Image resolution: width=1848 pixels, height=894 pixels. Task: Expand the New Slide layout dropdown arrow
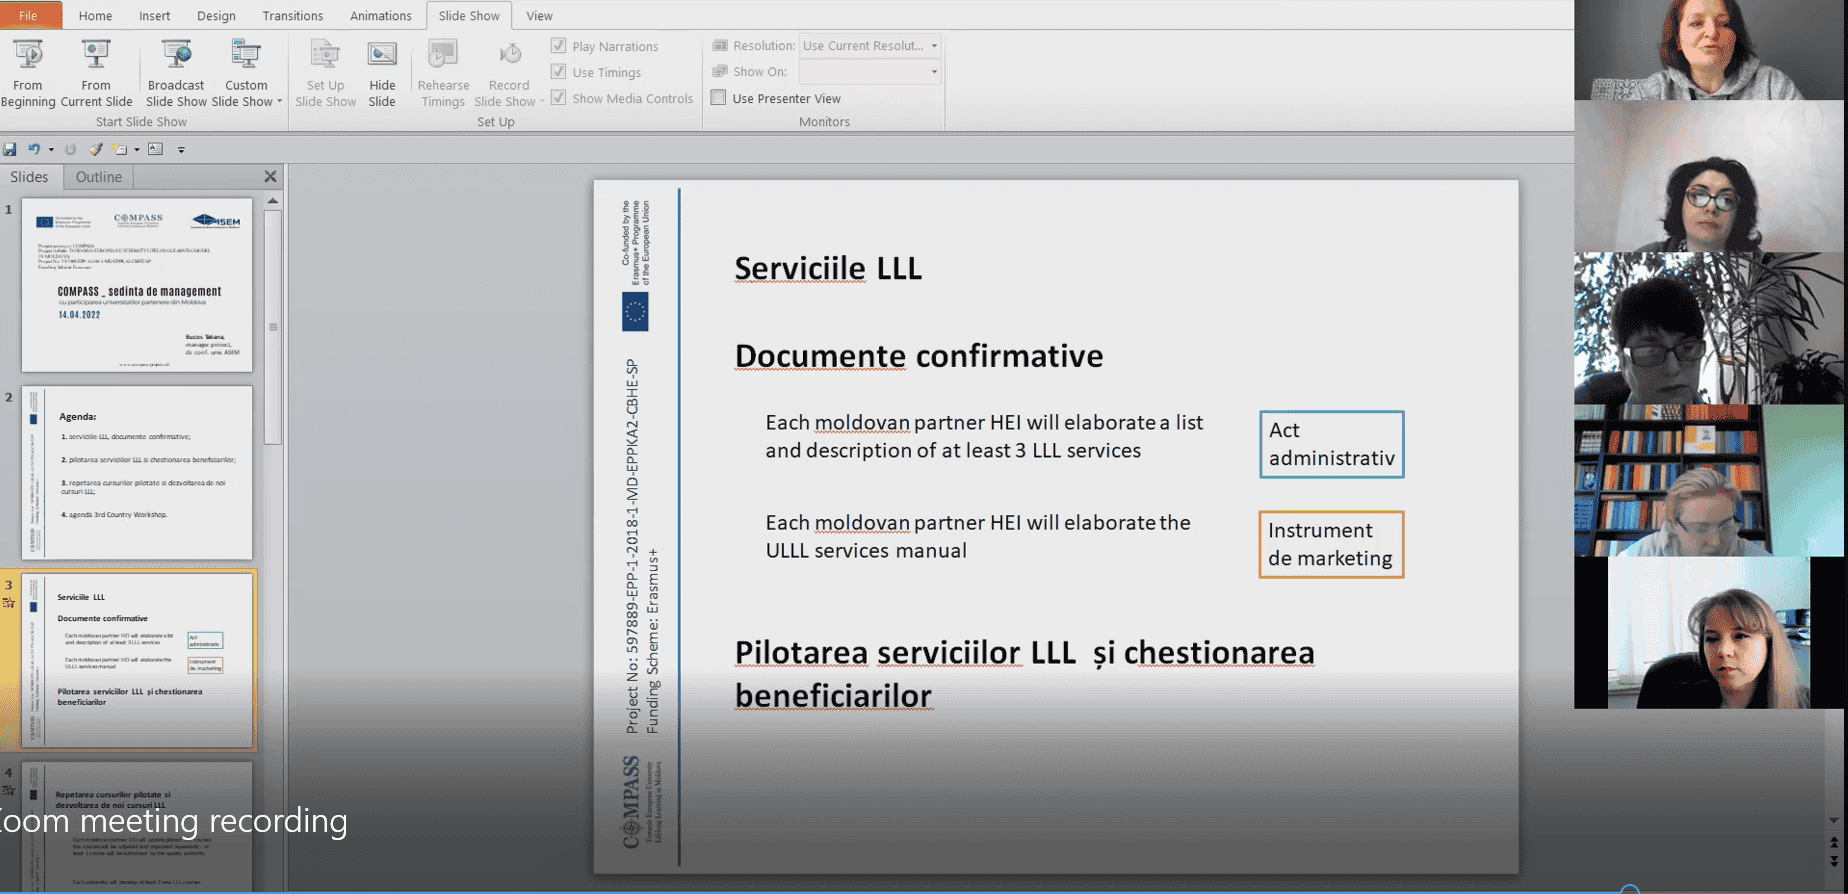pyautogui.click(x=137, y=150)
